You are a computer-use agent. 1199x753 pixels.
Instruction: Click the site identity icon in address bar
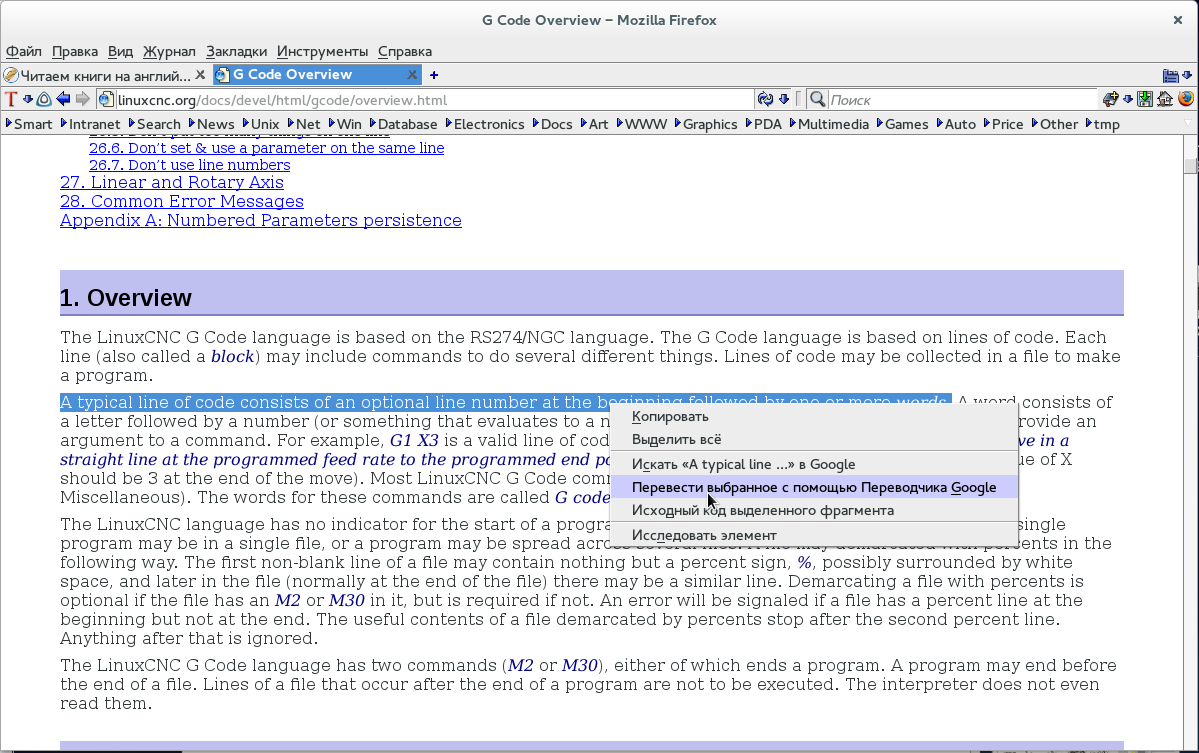click(x=106, y=99)
